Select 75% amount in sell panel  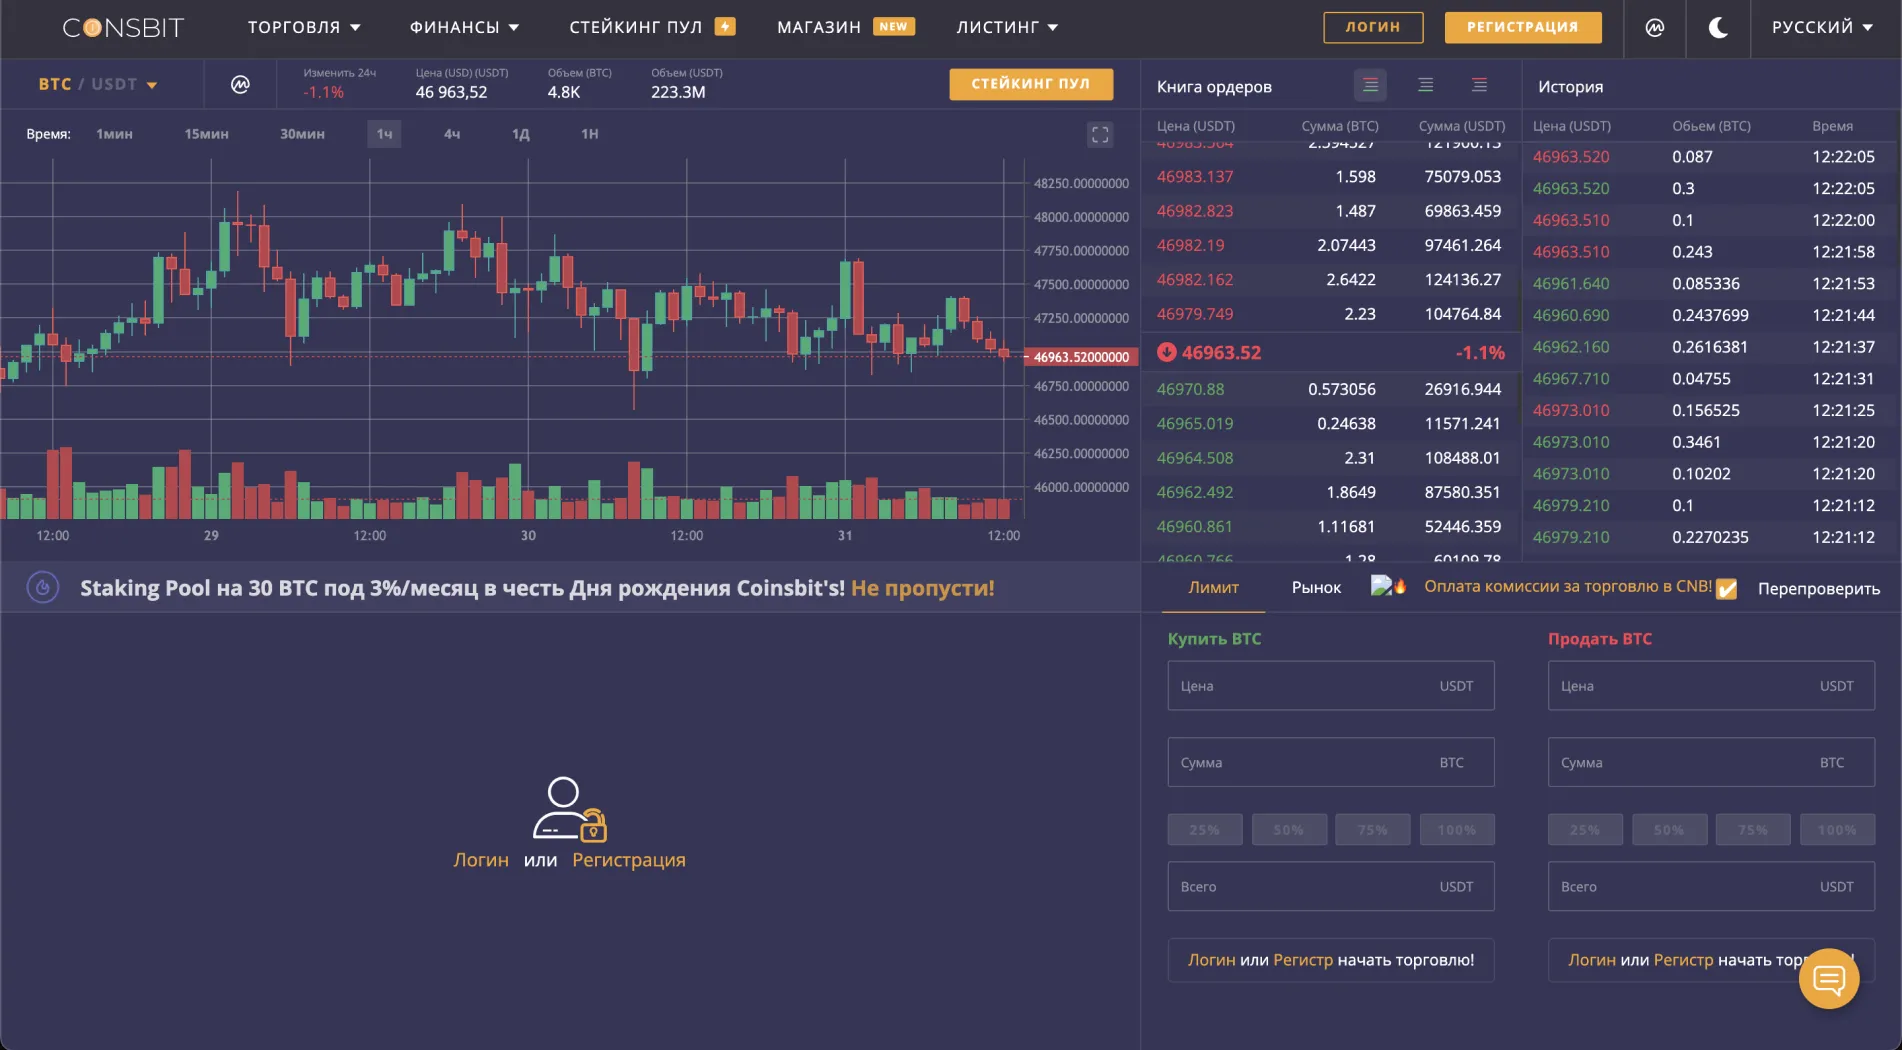coord(1753,830)
